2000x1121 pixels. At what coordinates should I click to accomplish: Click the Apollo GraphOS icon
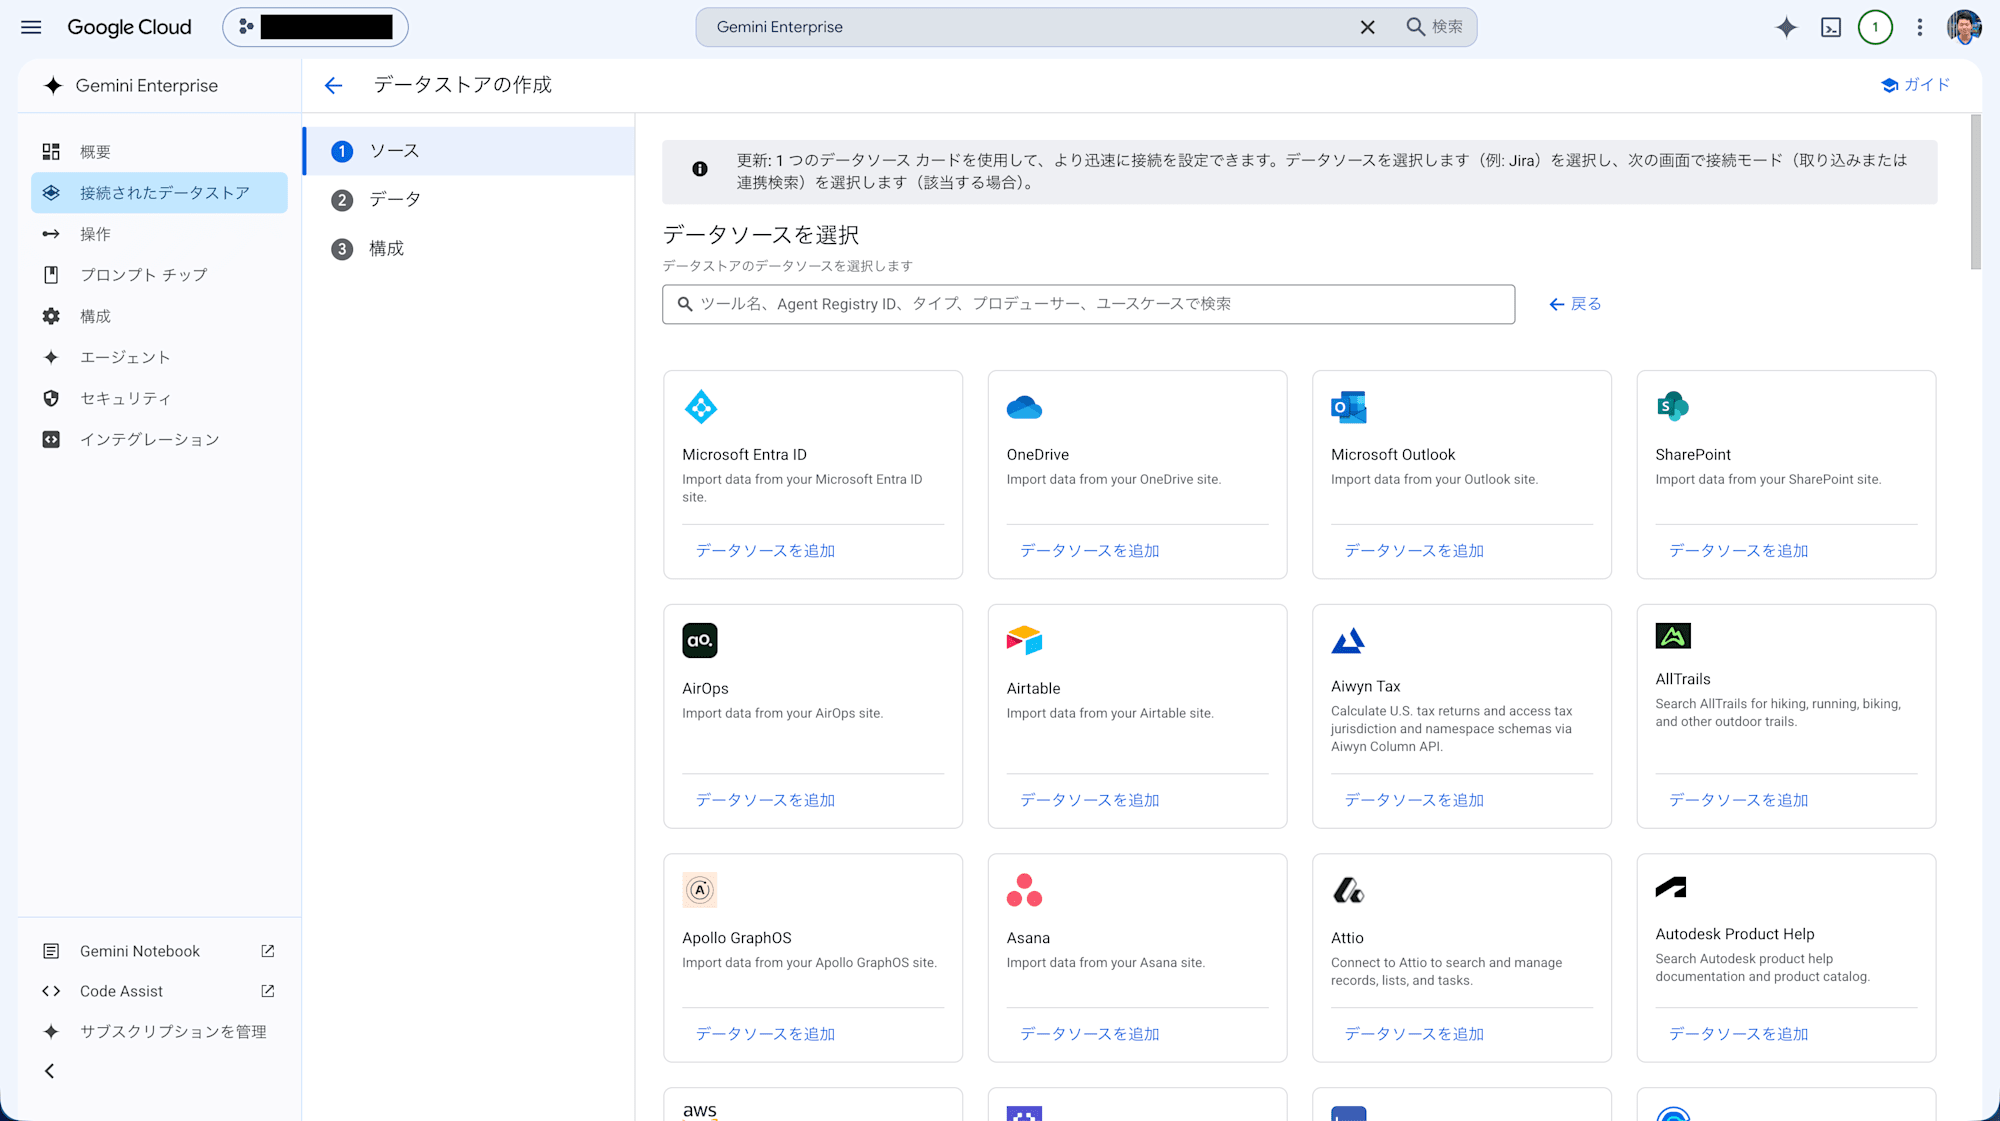pyautogui.click(x=700, y=889)
